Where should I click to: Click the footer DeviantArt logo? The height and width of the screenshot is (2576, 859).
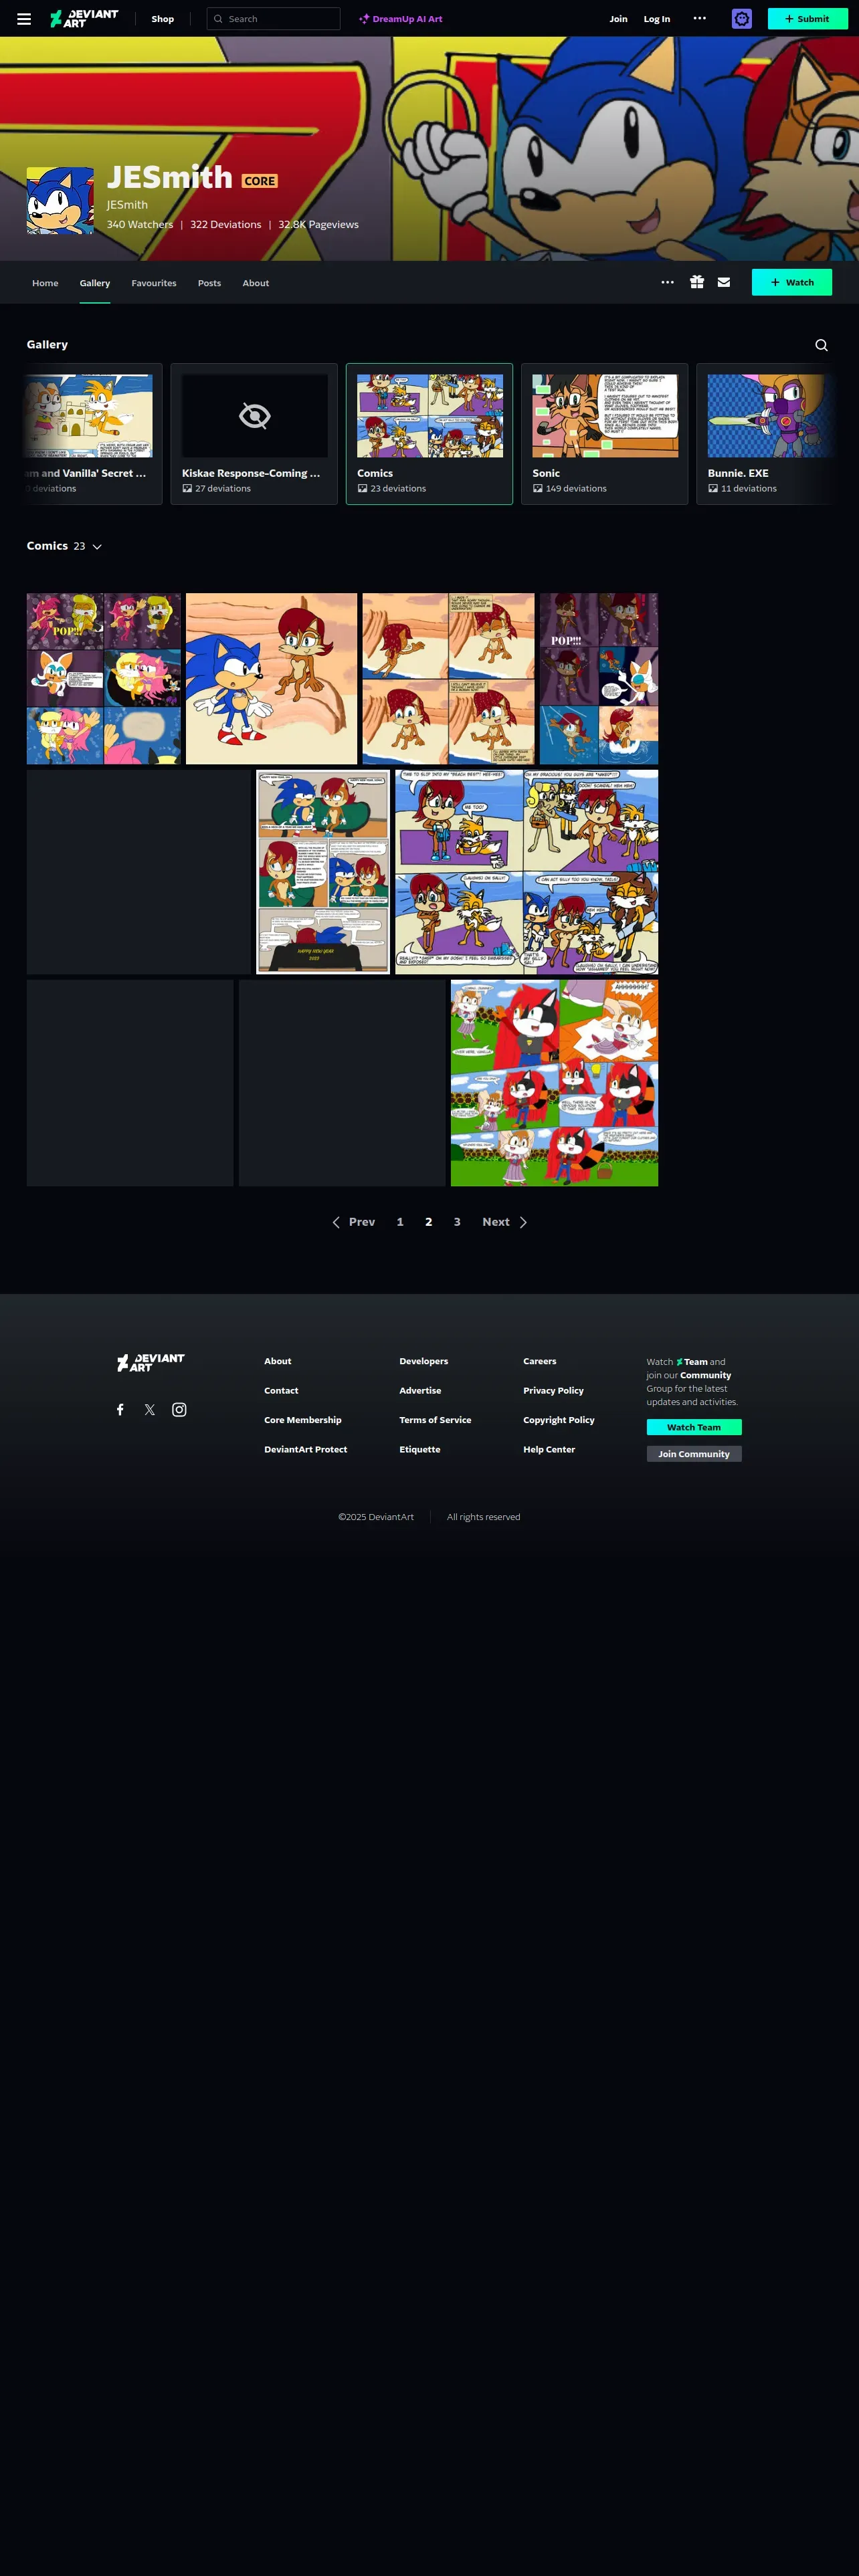click(151, 1362)
